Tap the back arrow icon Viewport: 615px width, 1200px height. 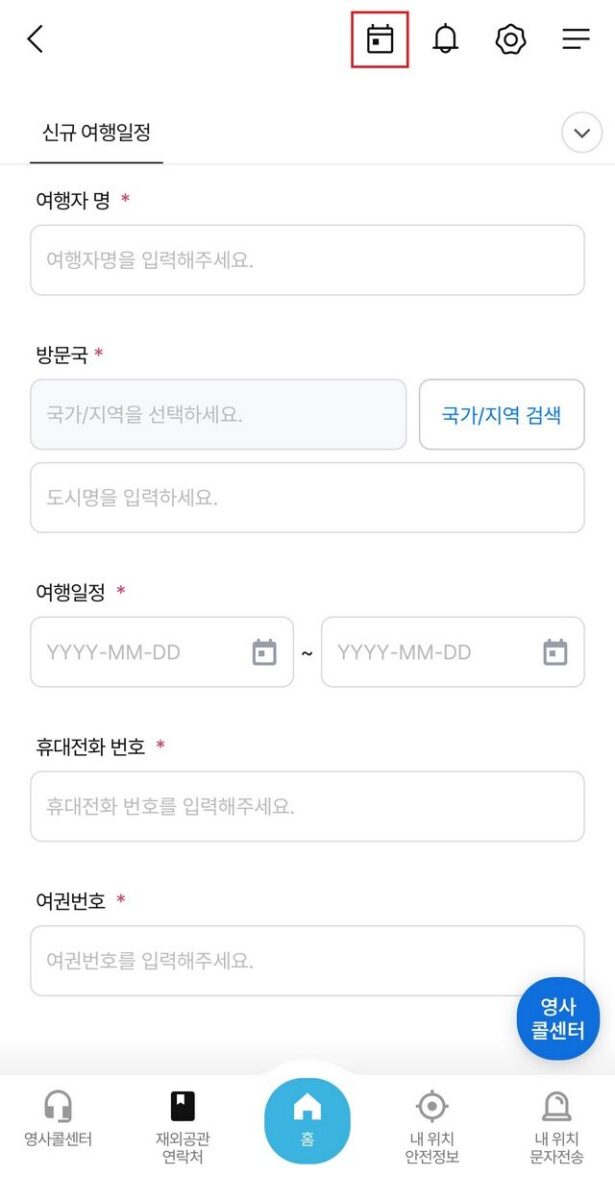[x=36, y=39]
